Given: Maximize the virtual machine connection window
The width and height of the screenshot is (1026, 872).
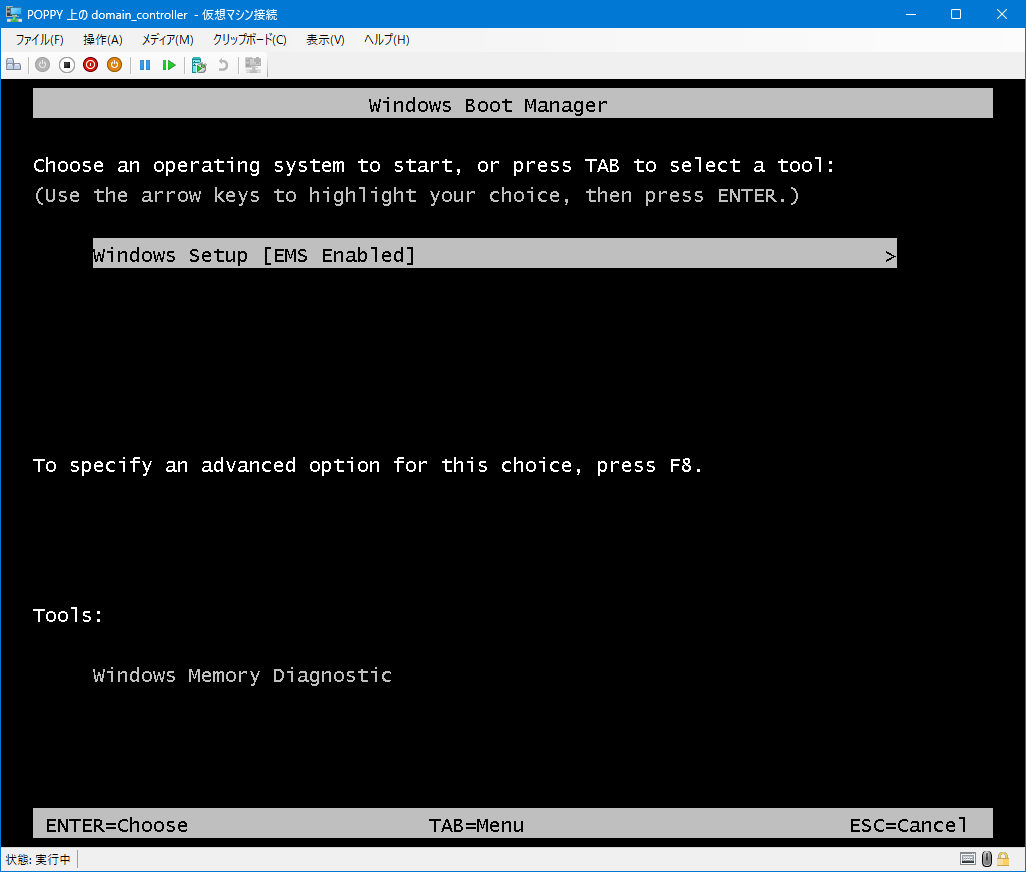Looking at the screenshot, I should (956, 14).
